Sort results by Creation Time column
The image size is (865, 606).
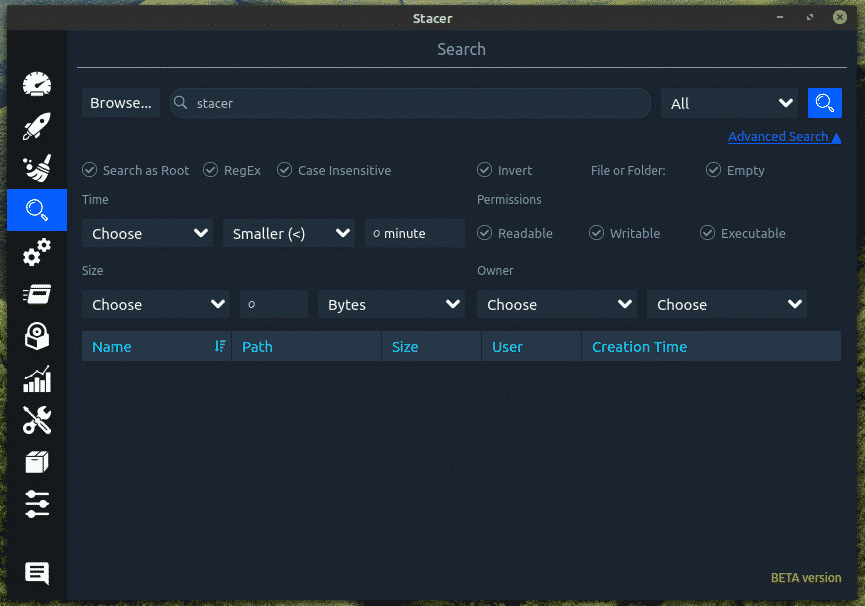coord(712,346)
